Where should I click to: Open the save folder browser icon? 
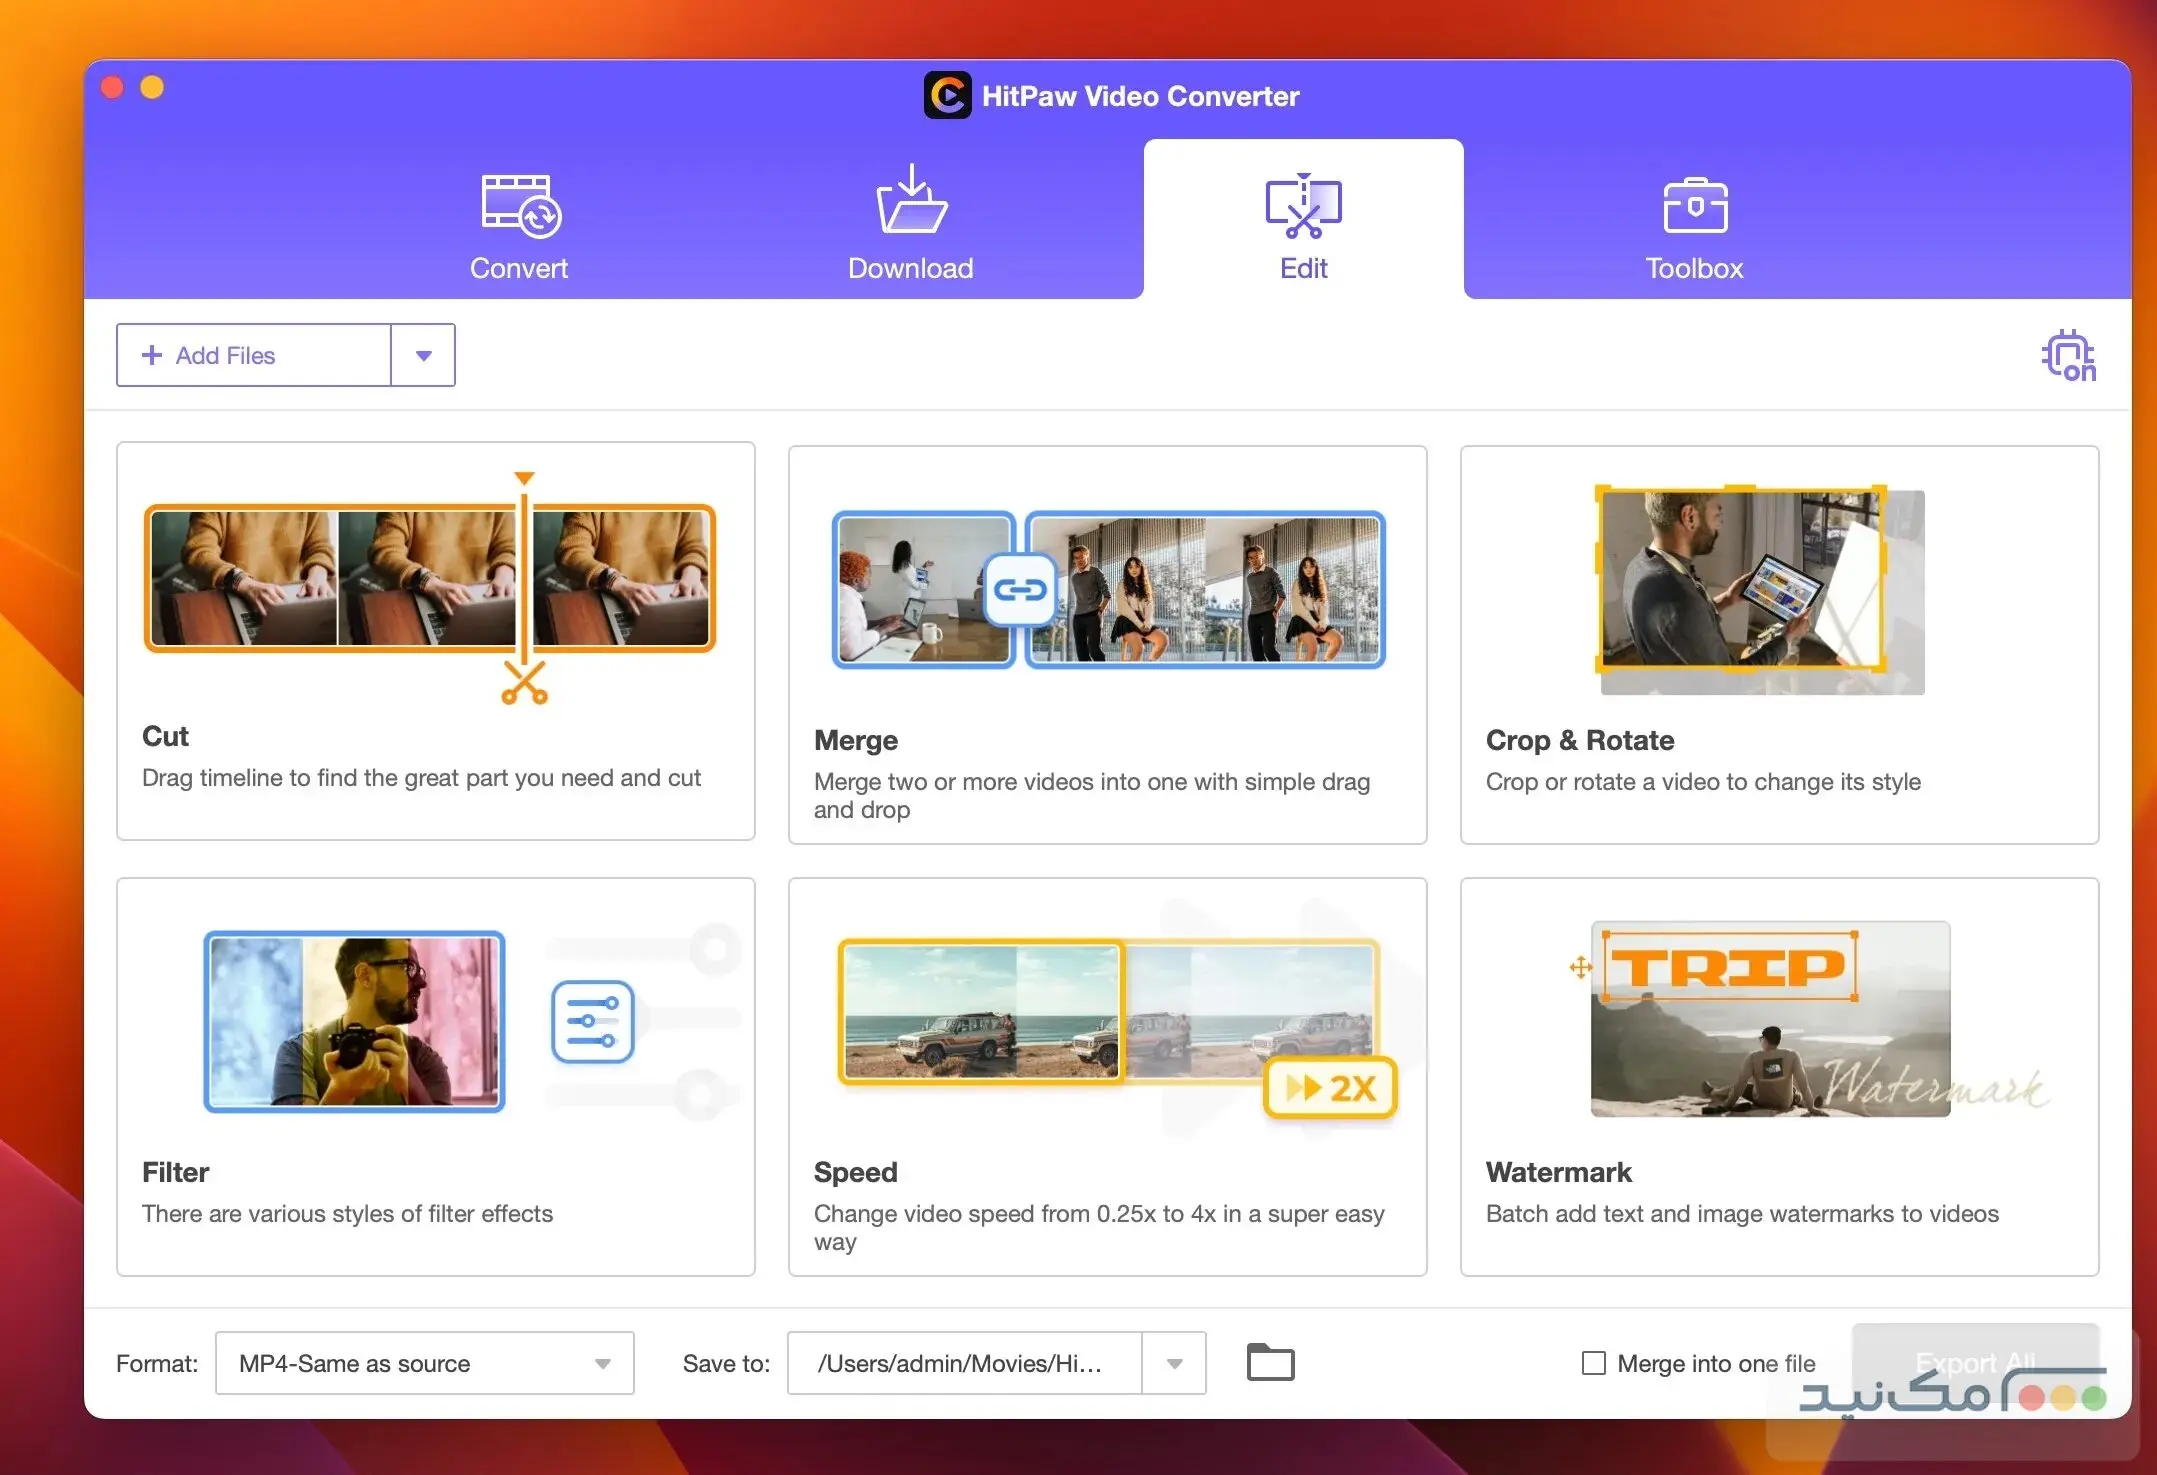[x=1269, y=1362]
